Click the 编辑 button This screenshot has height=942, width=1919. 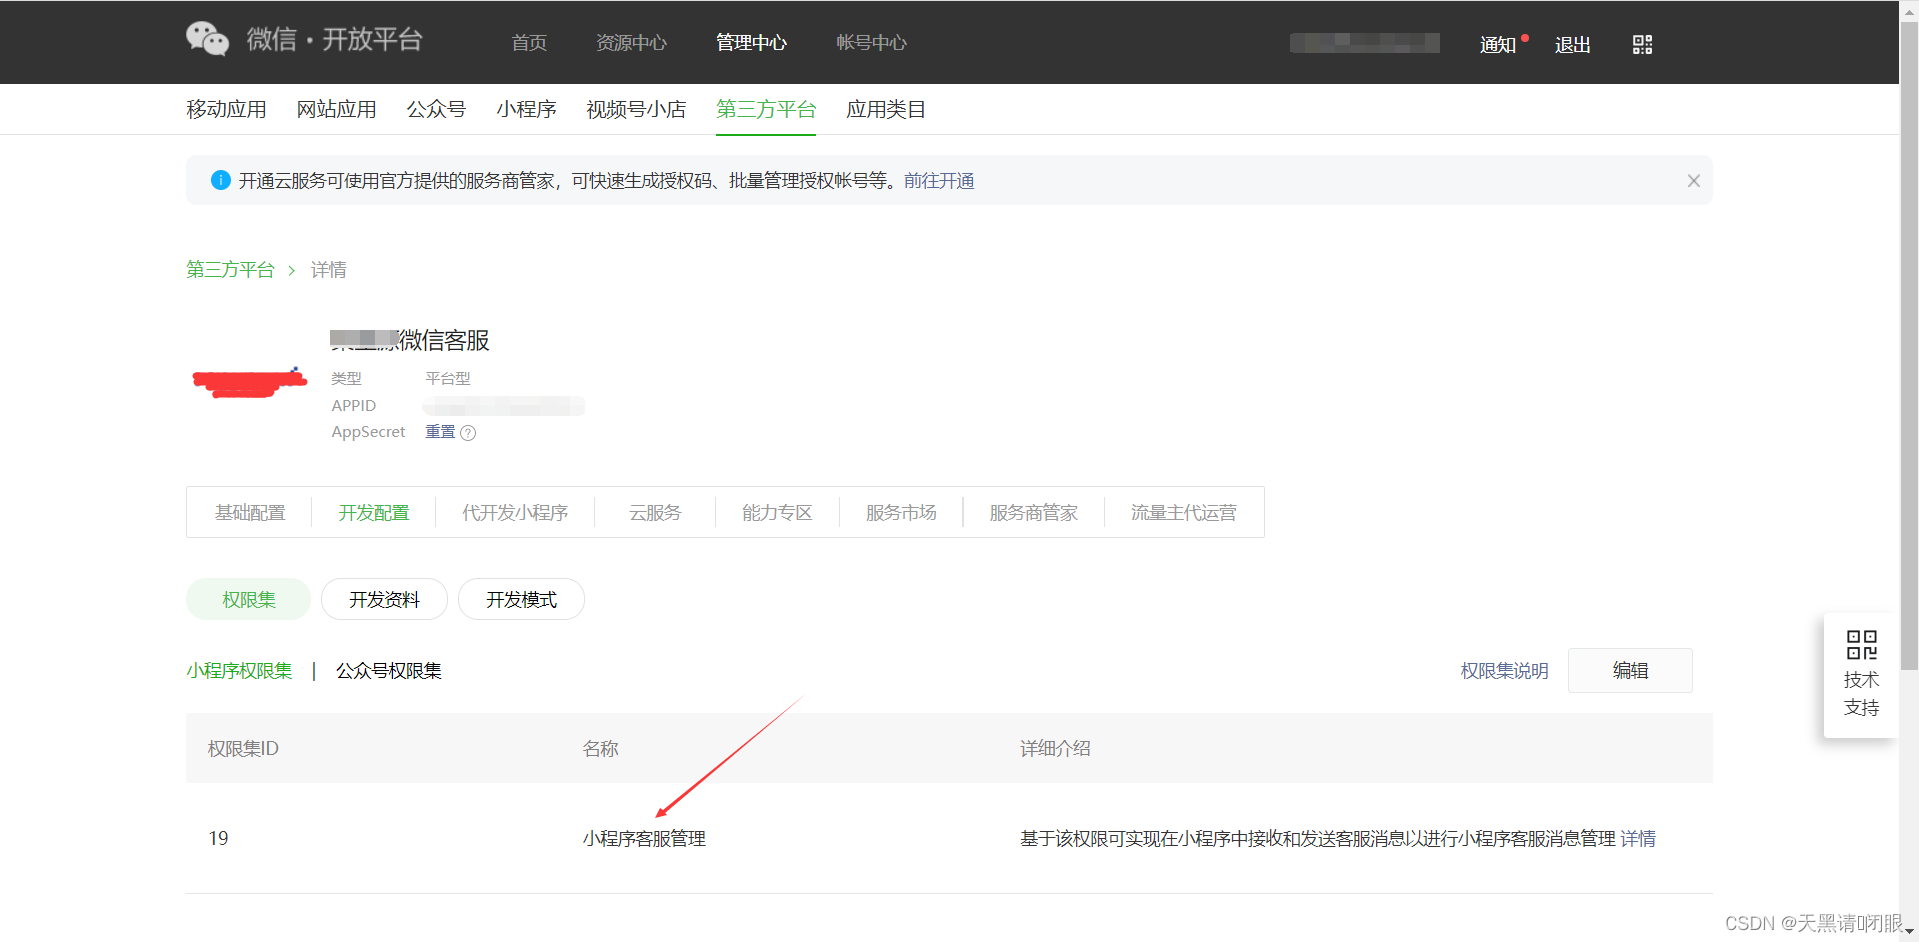click(1630, 670)
